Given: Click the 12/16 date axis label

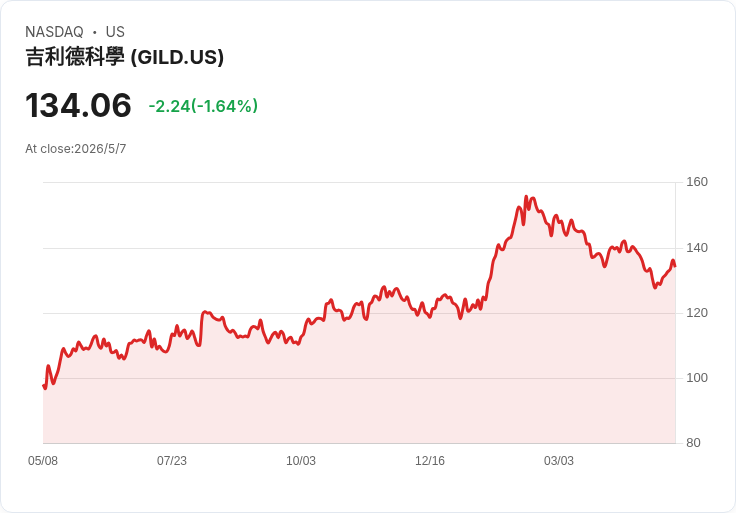Looking at the screenshot, I should click(x=429, y=461).
